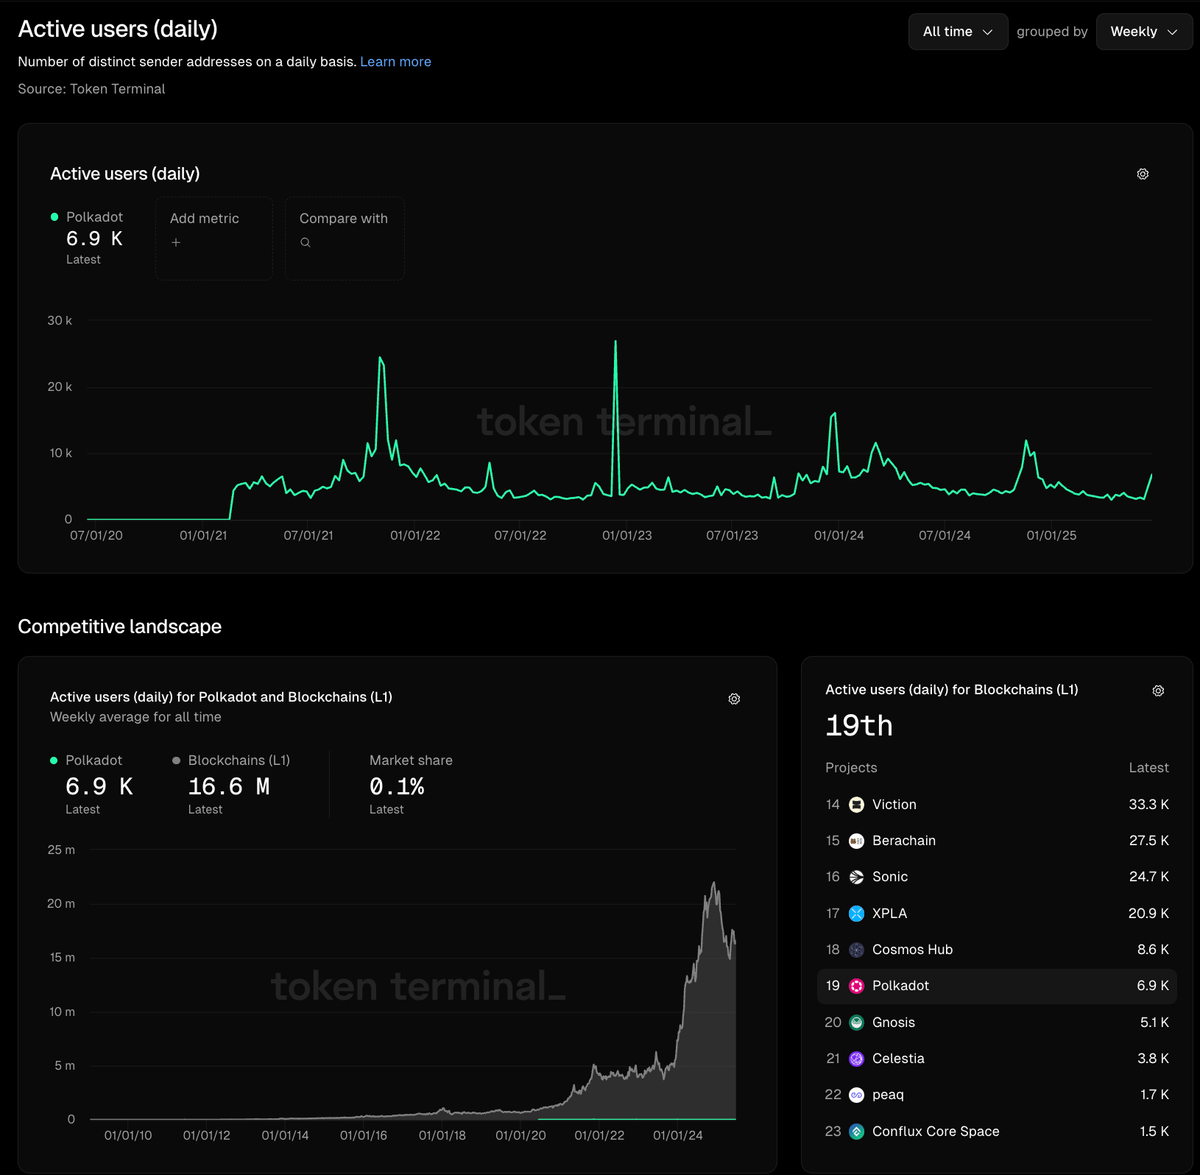
Task: Expand the All time range dropdown
Action: tap(958, 32)
